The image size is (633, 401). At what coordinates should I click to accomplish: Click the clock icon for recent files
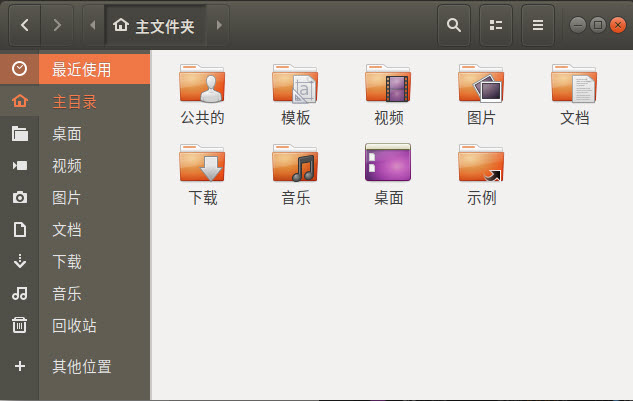19,69
